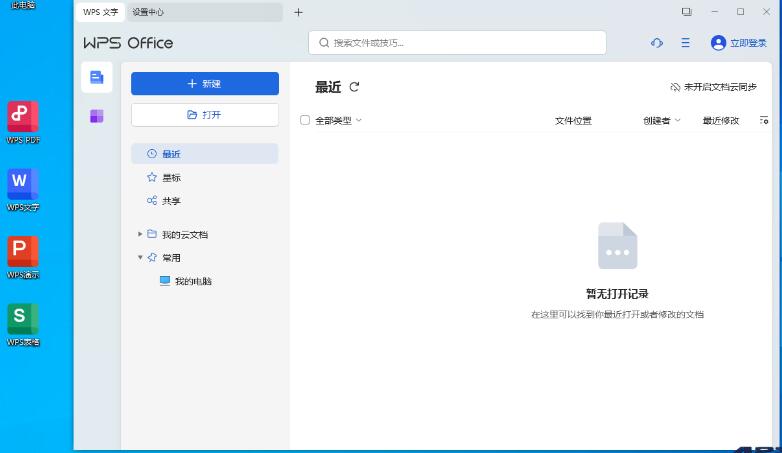Open the WPS文字 desktop icon

[x=23, y=190]
